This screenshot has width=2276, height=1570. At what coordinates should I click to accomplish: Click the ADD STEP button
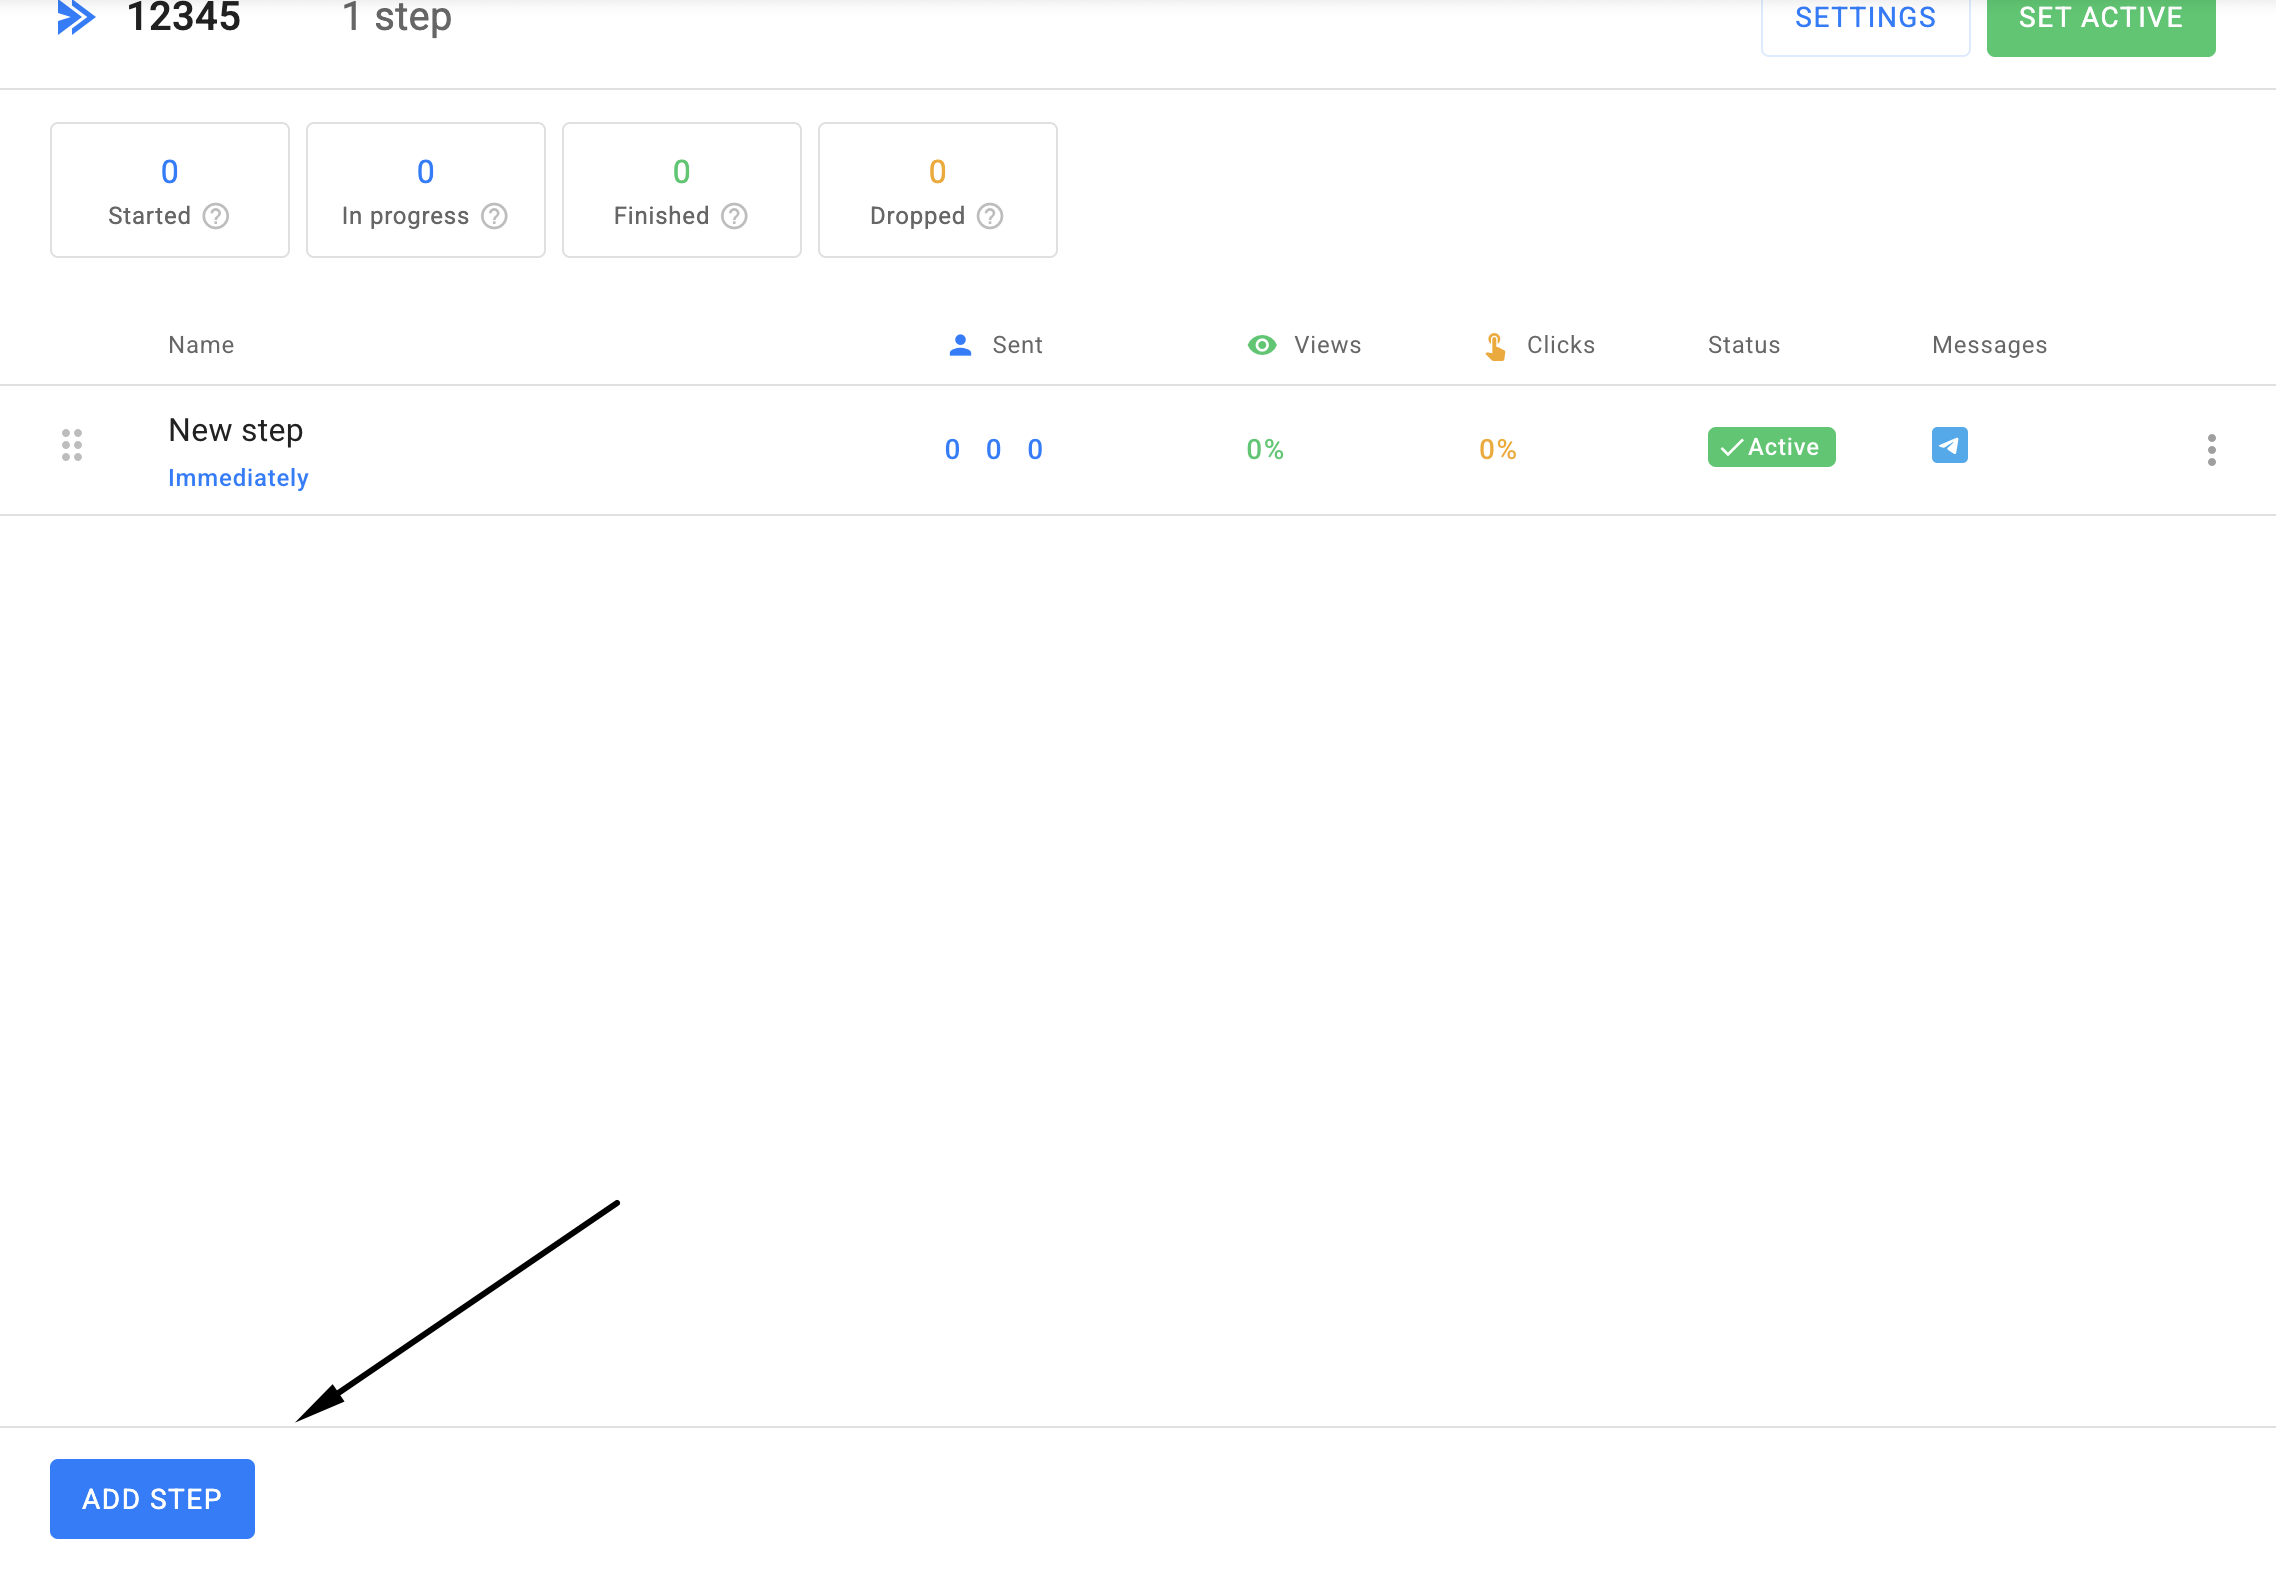[x=152, y=1498]
